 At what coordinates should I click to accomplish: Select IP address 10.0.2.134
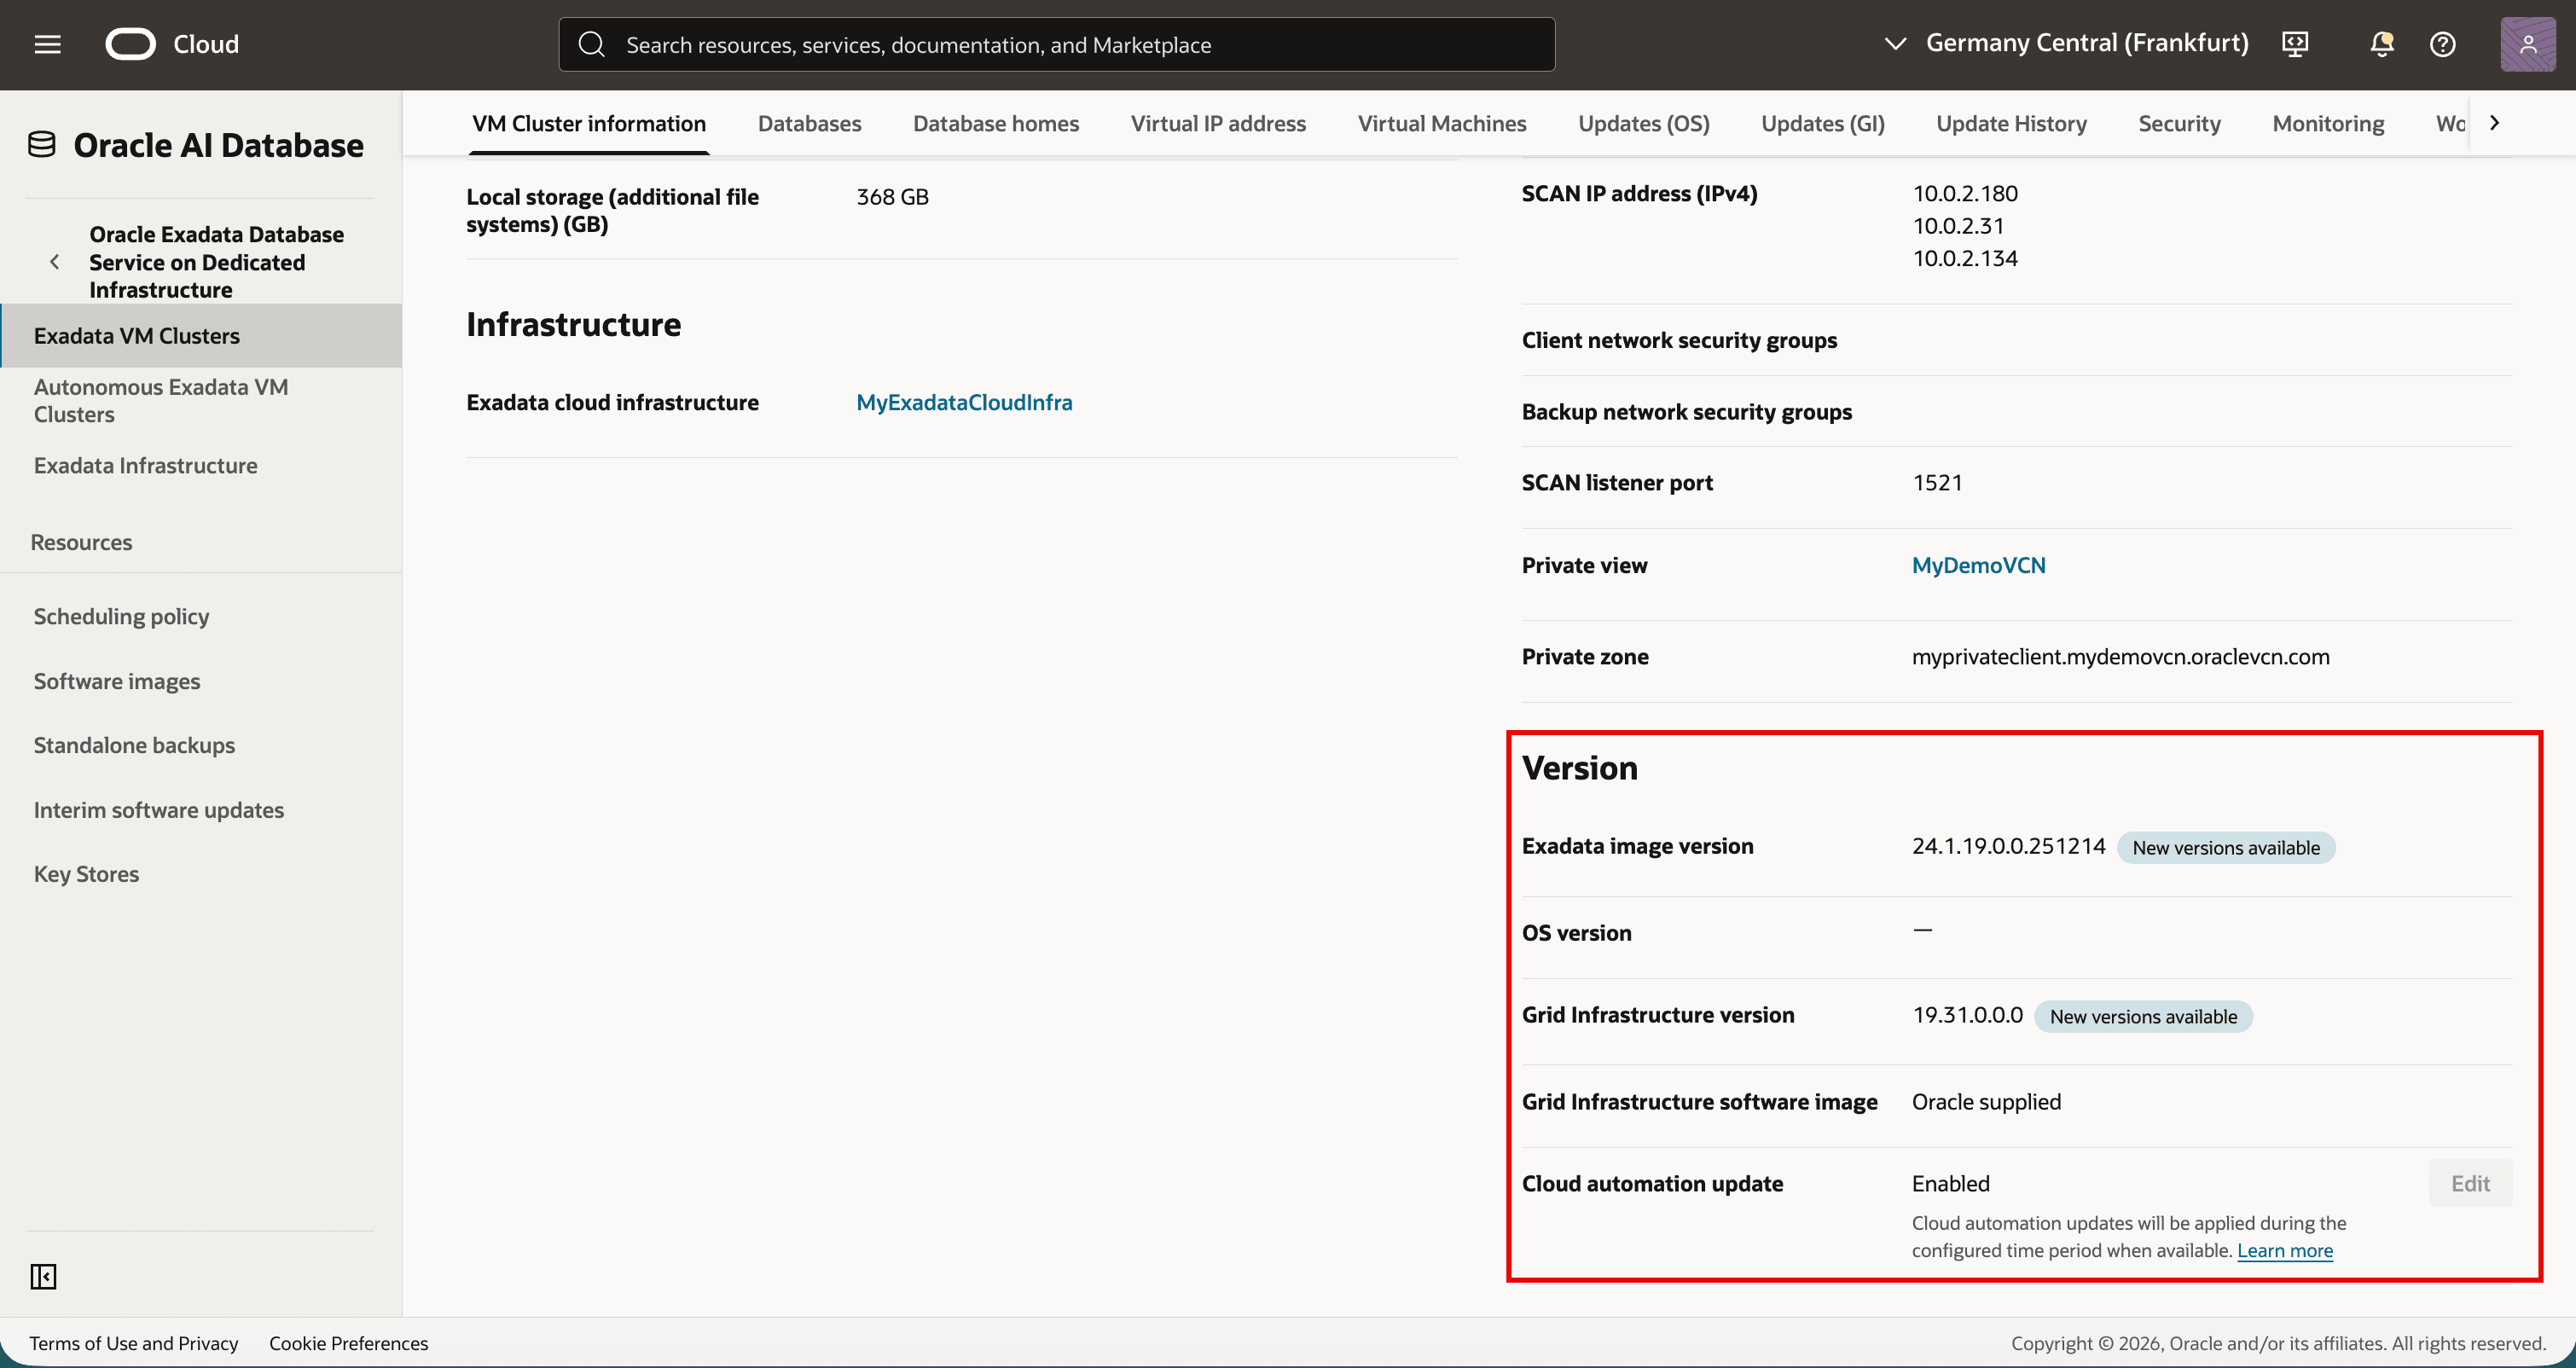[x=1965, y=258]
